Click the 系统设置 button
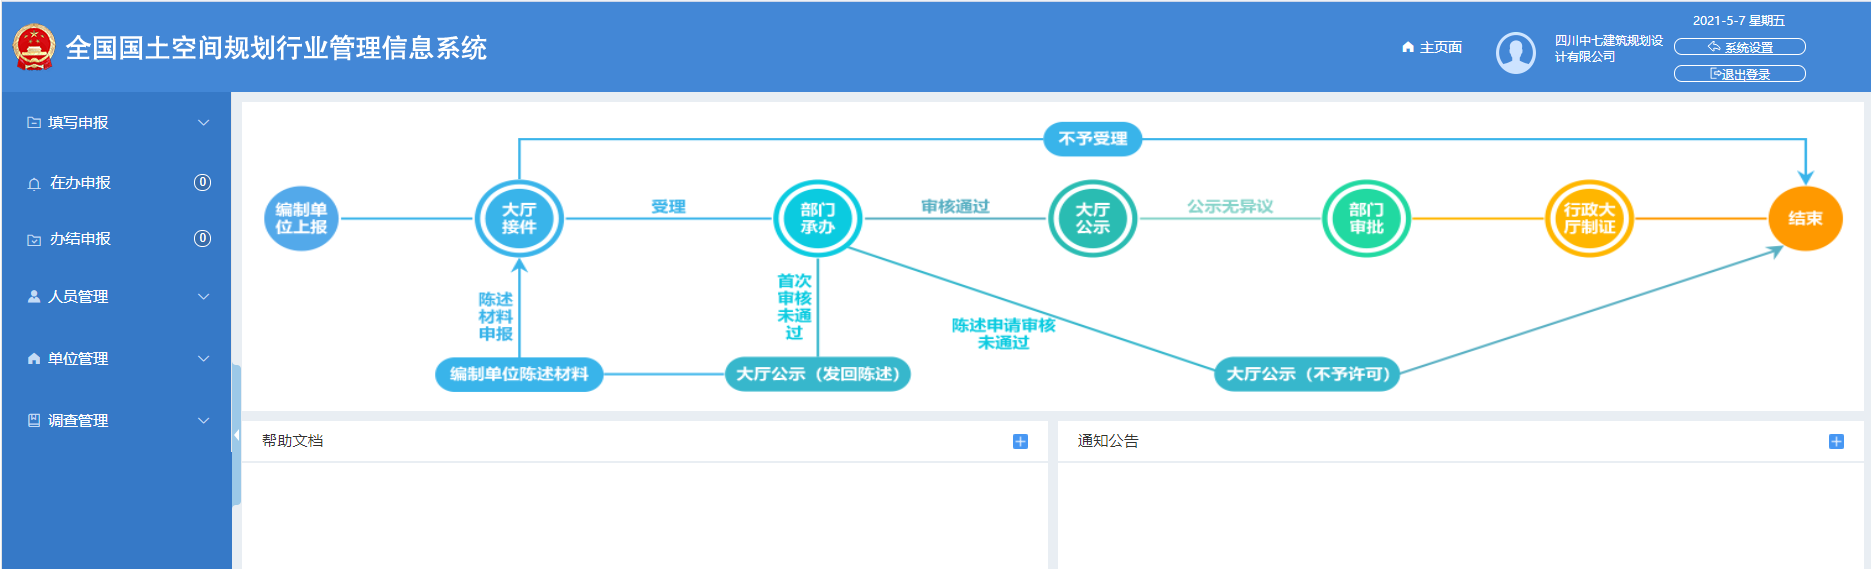 click(1739, 47)
